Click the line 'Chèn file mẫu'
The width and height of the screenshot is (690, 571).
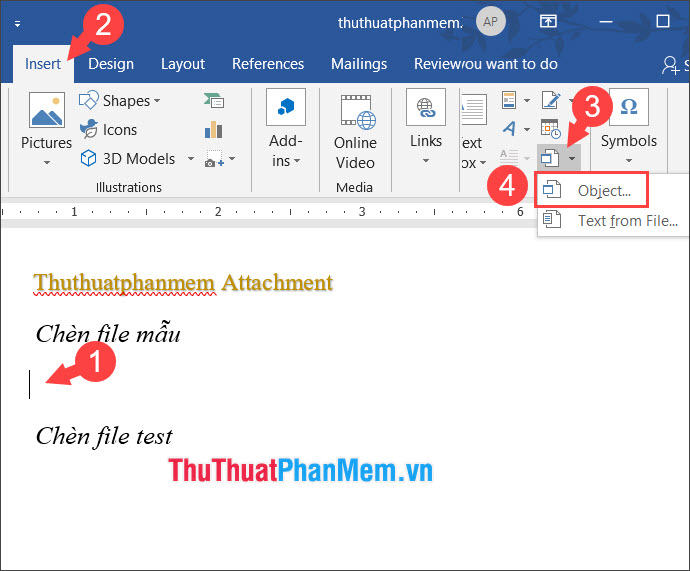point(108,334)
